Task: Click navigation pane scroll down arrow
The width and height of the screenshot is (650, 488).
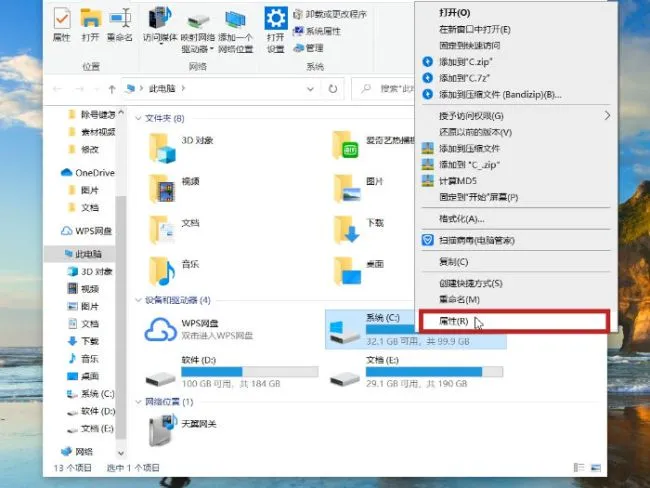Action: 121,453
